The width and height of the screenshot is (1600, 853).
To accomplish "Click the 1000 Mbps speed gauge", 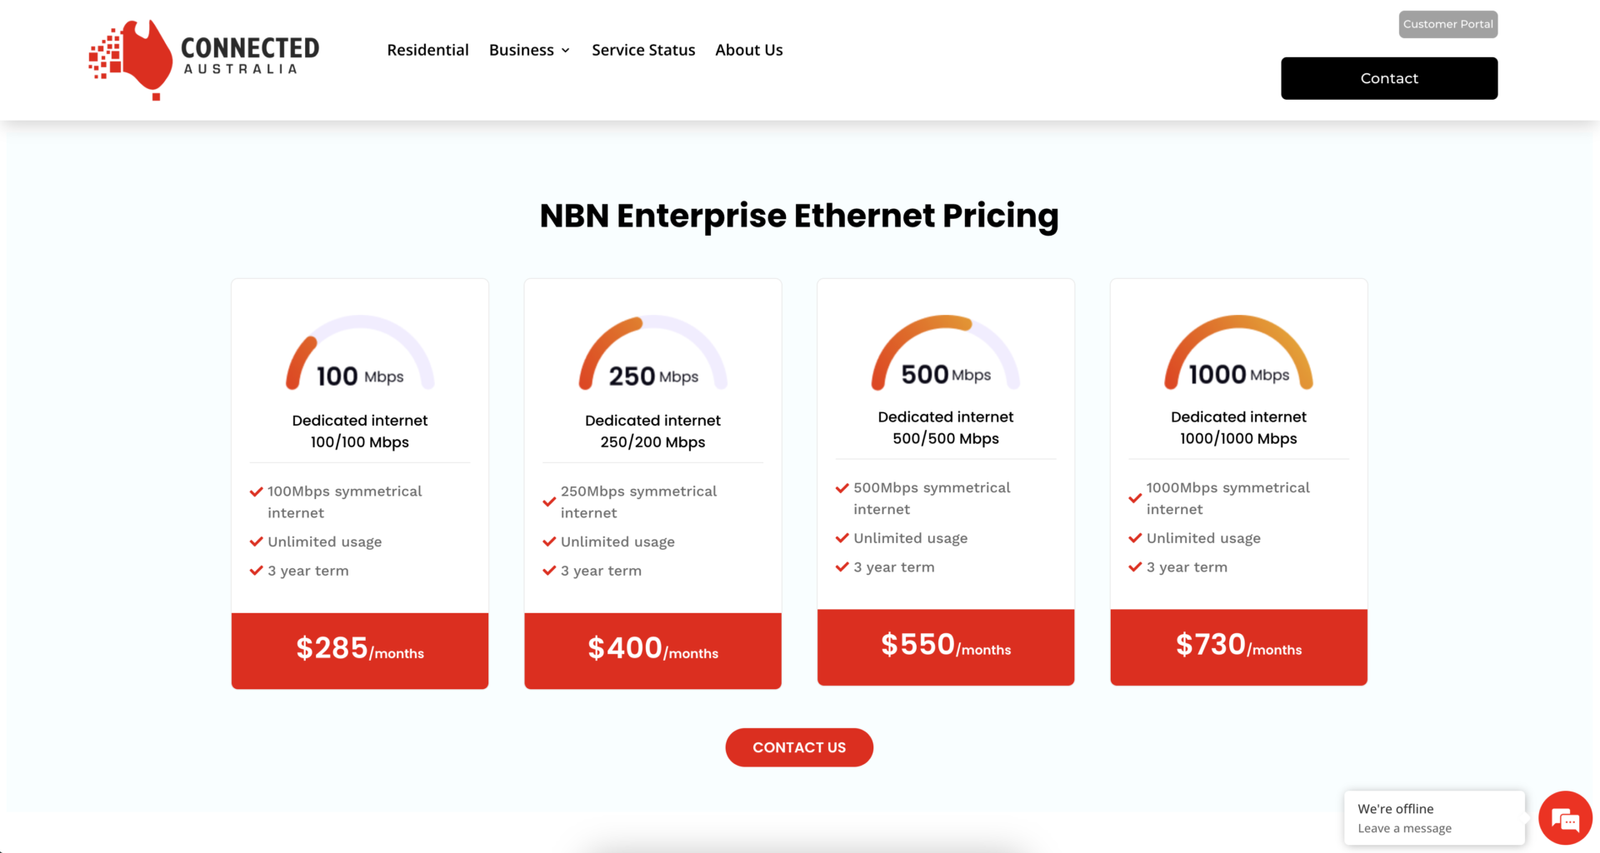I will click(1239, 352).
